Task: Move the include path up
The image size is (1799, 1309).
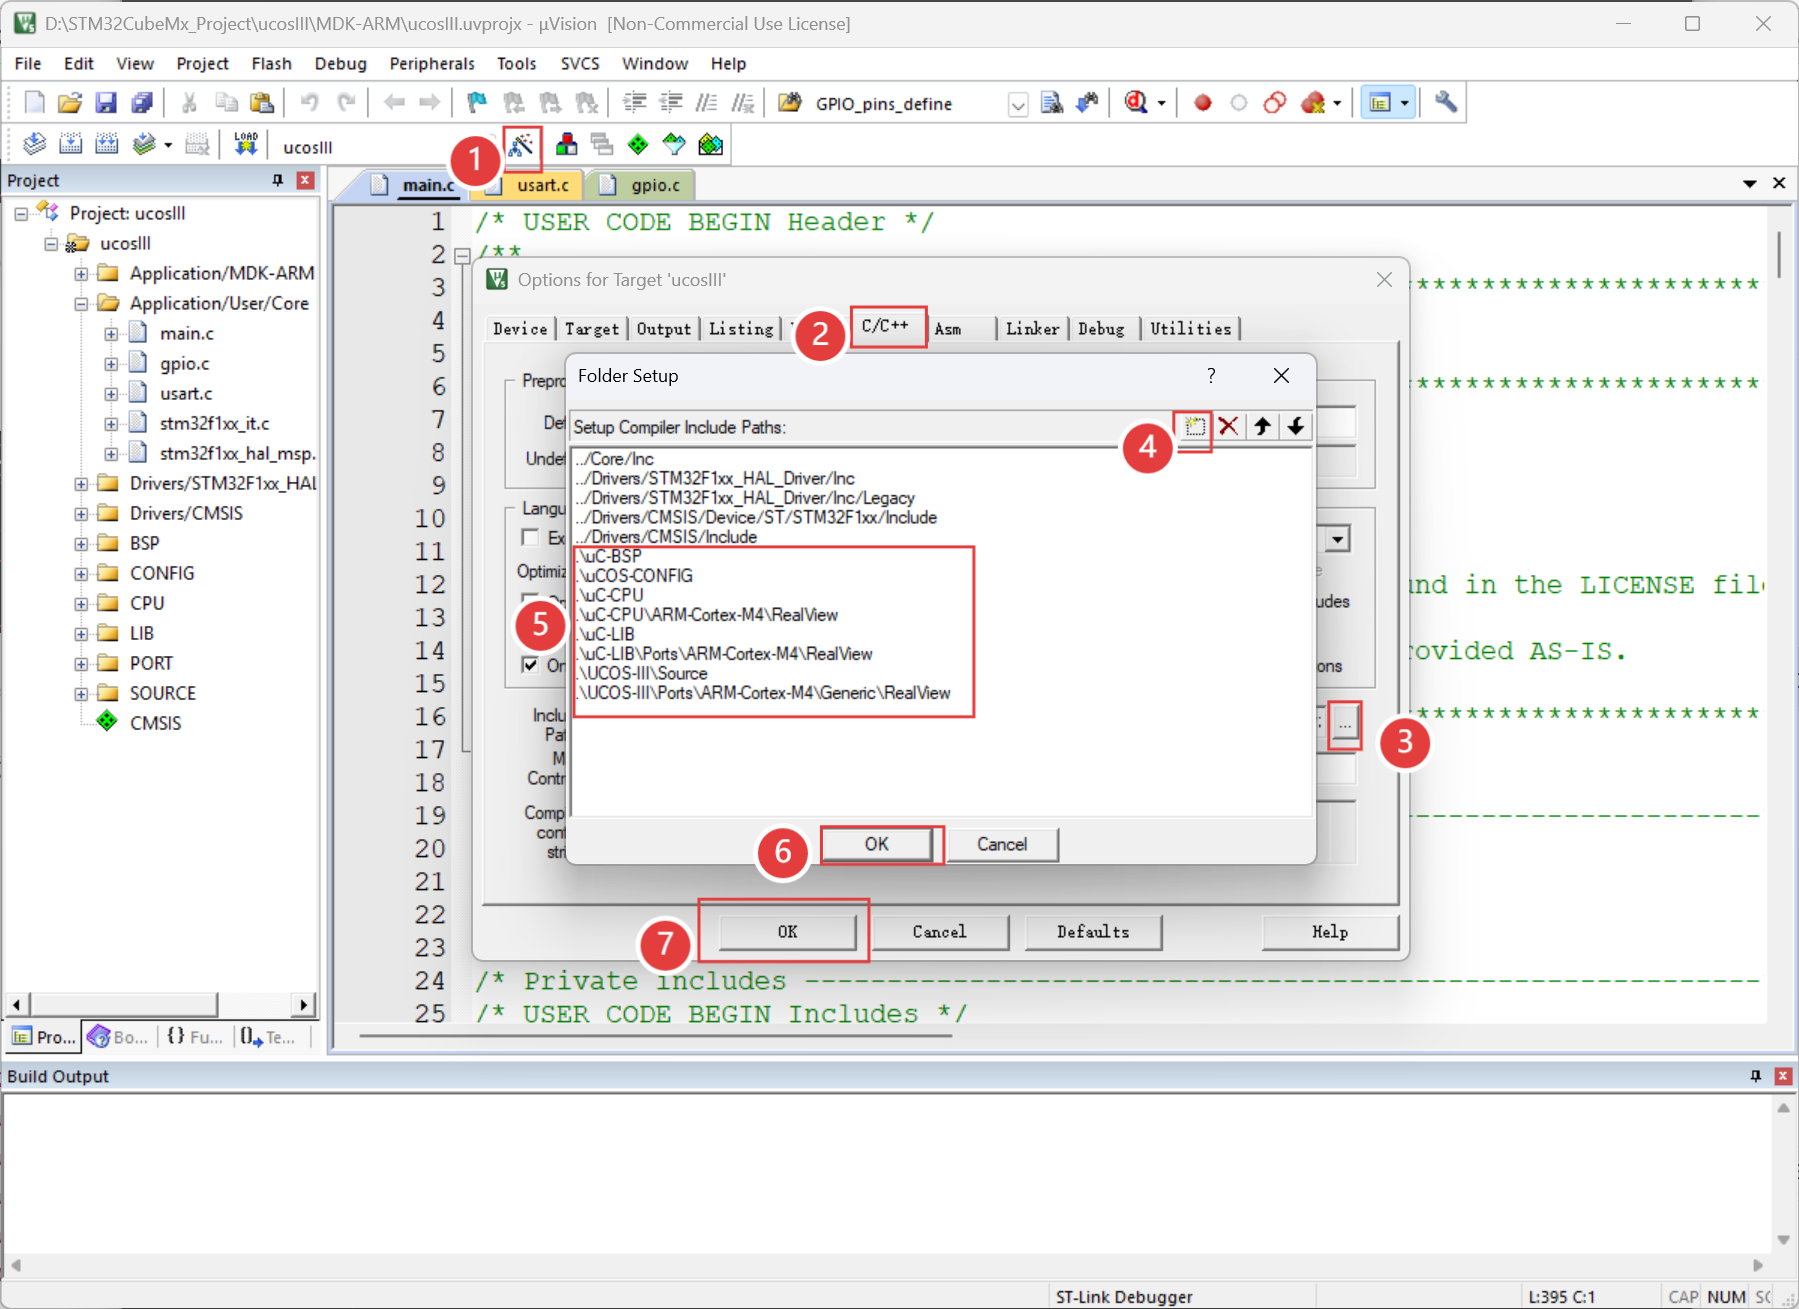Action: tap(1263, 427)
